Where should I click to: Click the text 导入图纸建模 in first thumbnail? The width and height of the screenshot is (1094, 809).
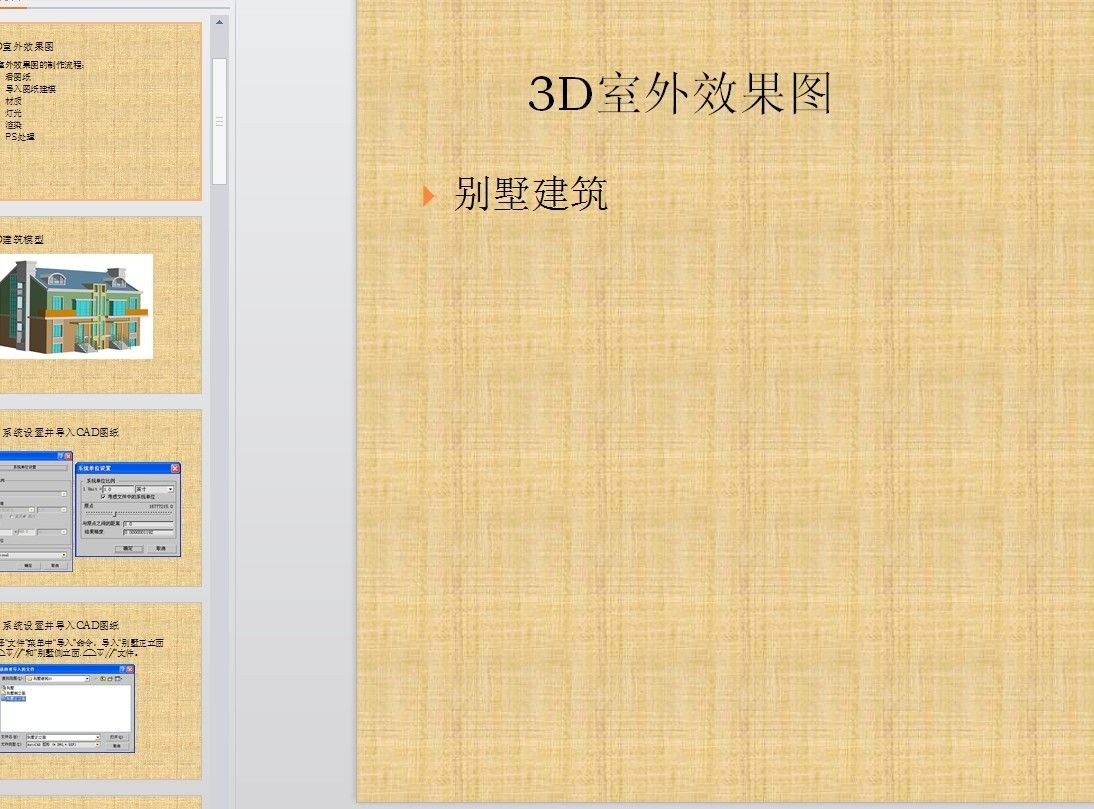(30, 89)
